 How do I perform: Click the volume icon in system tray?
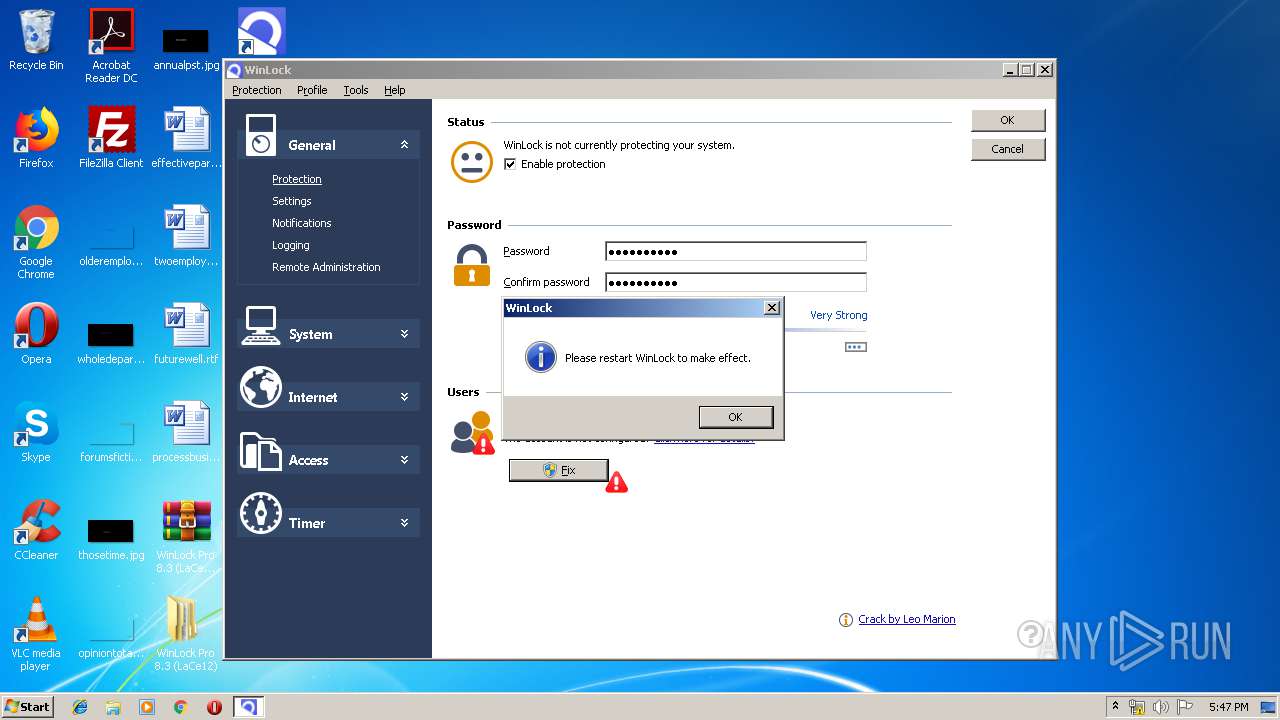coord(1160,707)
